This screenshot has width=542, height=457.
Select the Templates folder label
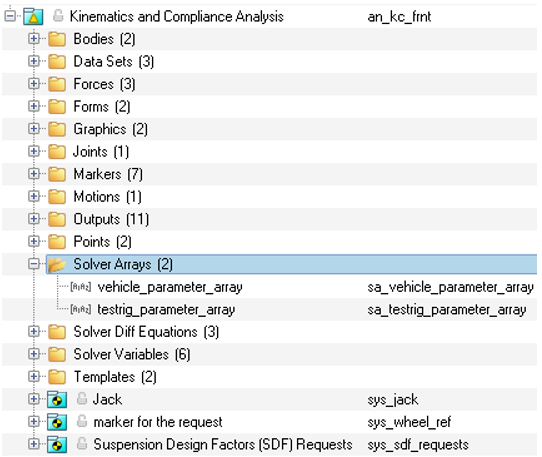click(115, 377)
